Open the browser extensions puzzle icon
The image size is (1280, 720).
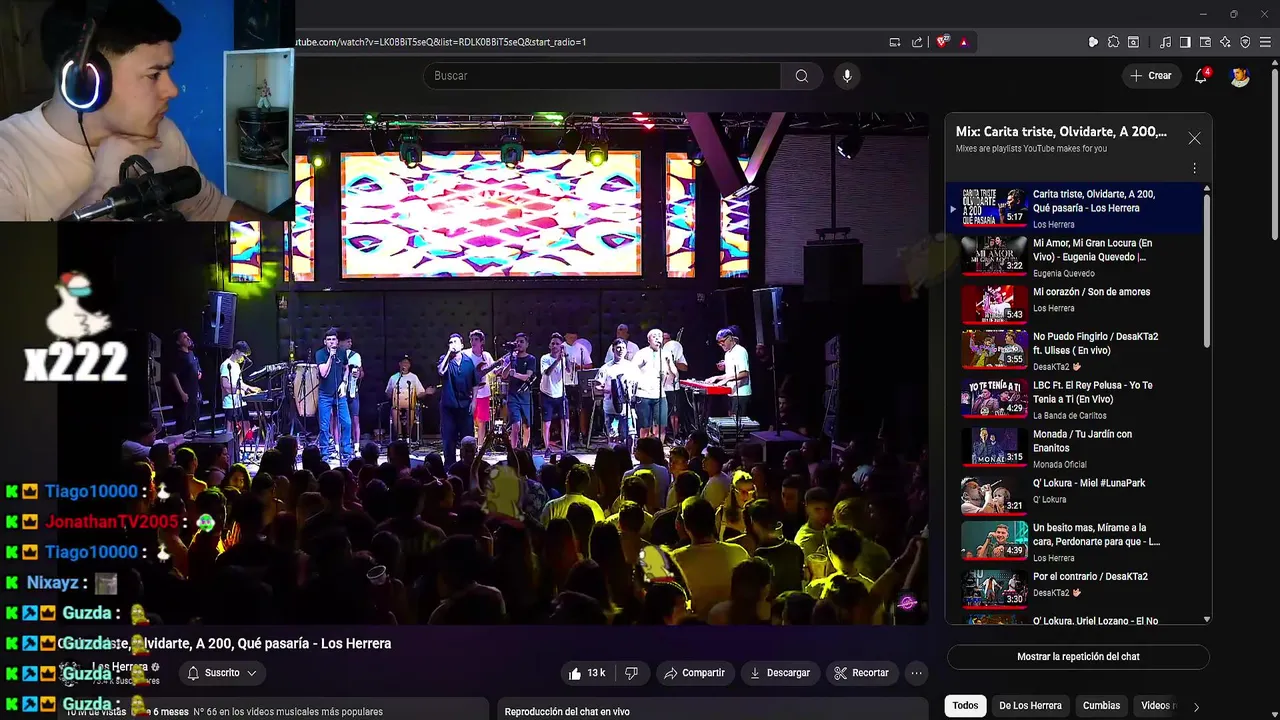coord(1113,42)
